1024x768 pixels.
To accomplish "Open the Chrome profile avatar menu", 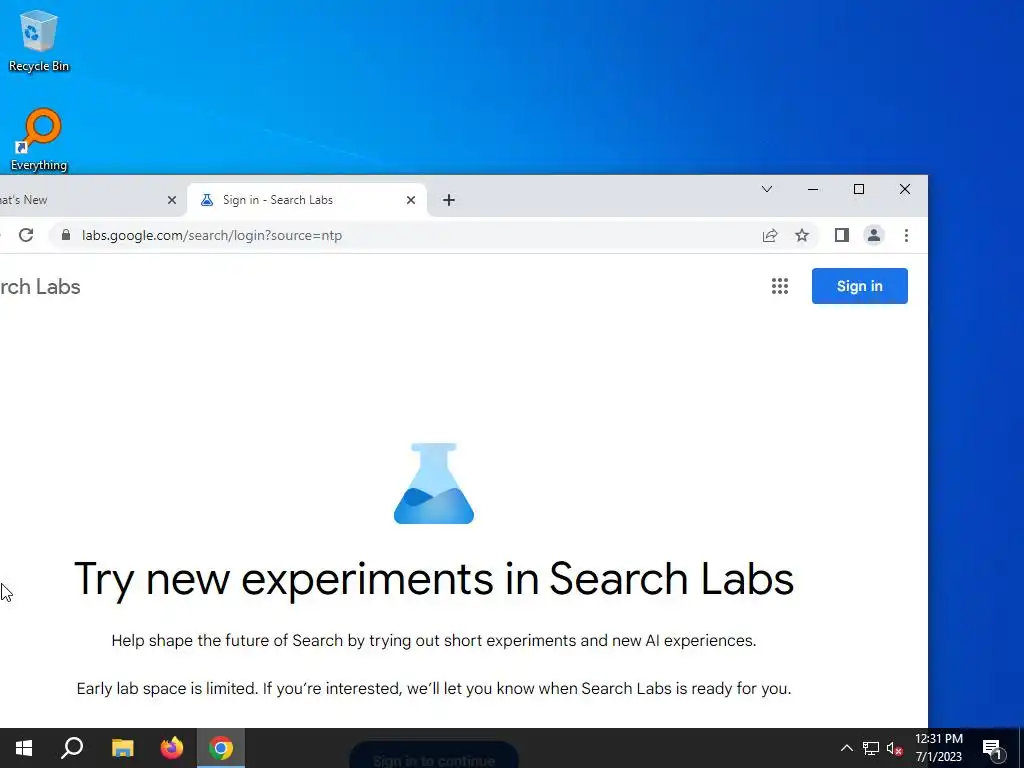I will 874,235.
